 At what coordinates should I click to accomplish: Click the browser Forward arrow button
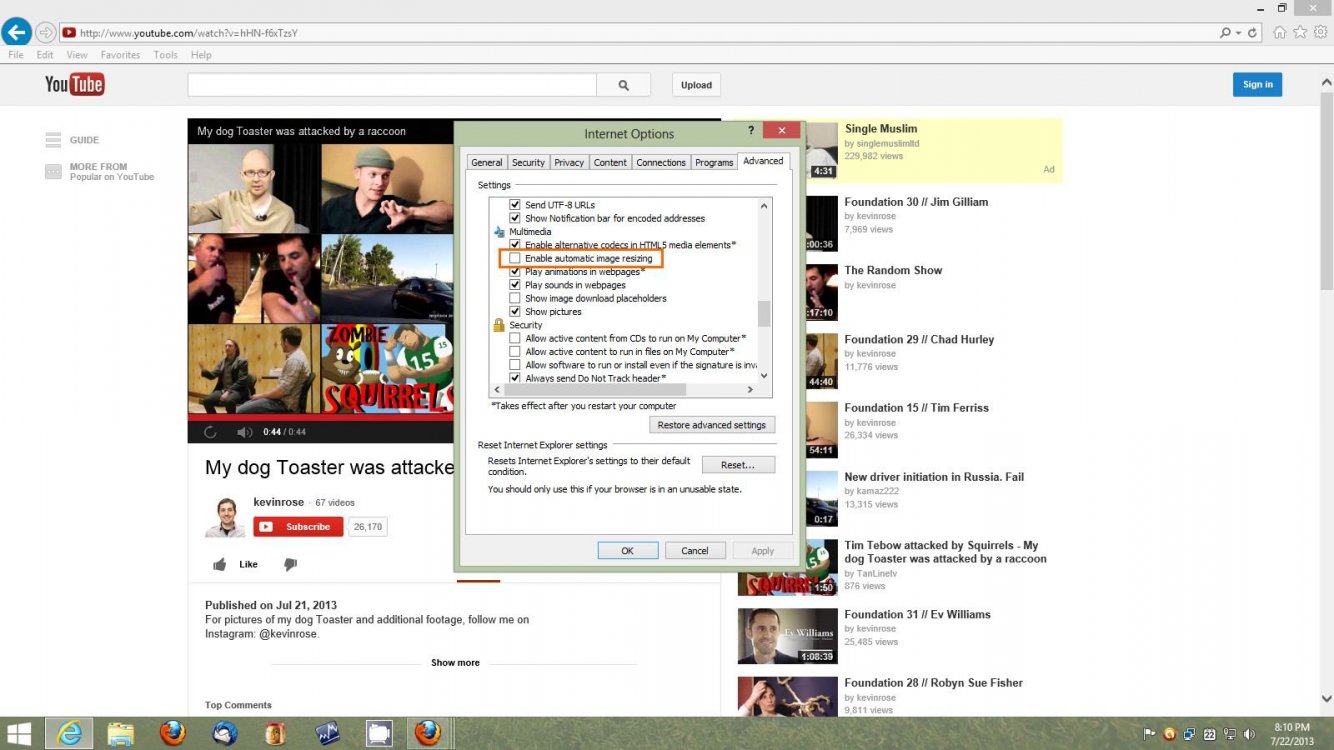(45, 33)
